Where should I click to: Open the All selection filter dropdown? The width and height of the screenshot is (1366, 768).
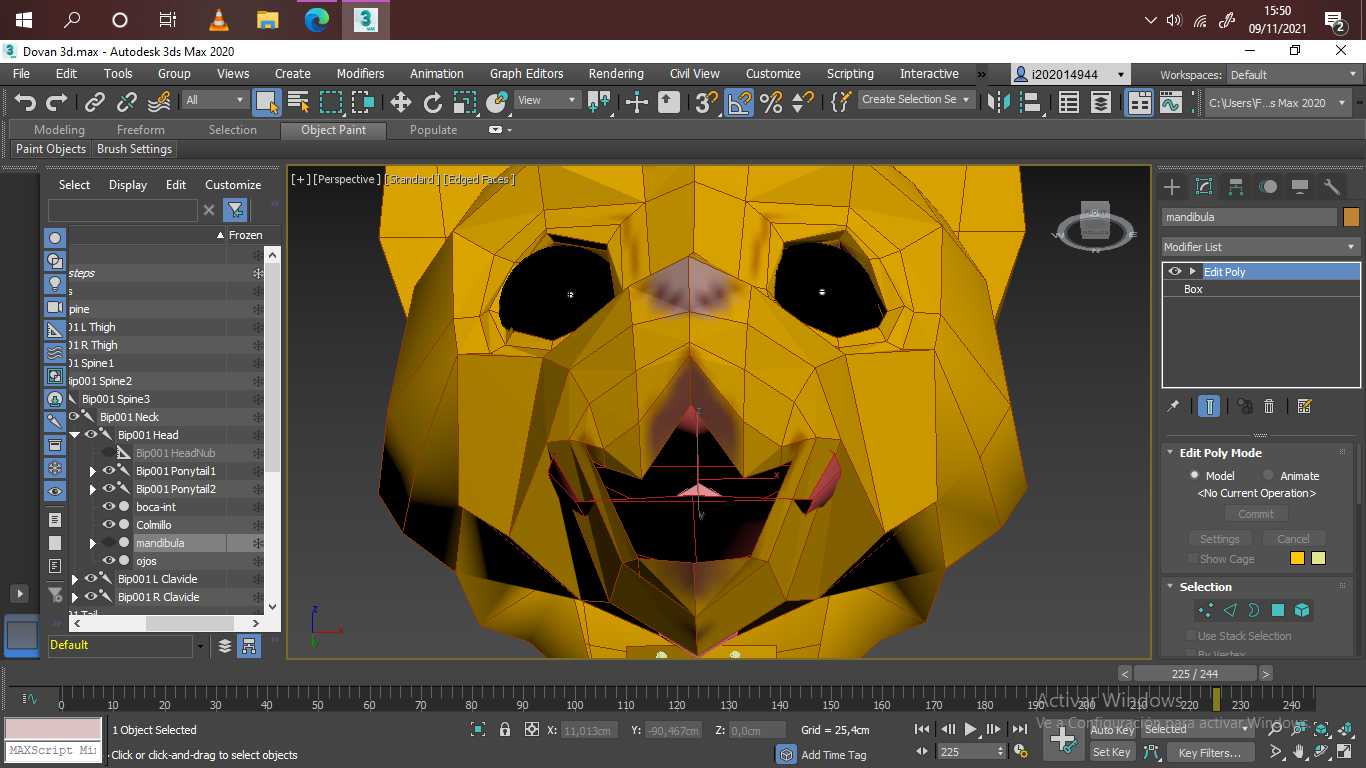coord(215,100)
